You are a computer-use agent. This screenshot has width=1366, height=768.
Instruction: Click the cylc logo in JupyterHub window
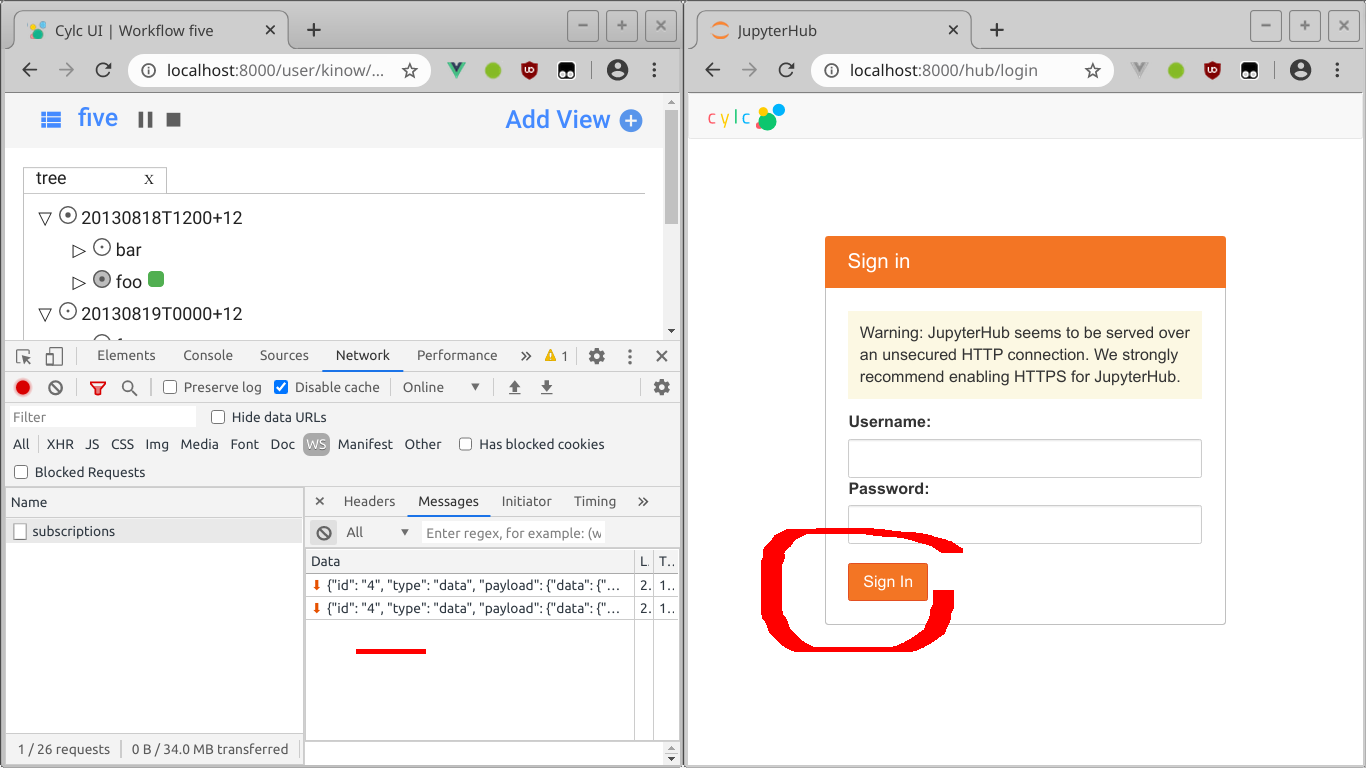tap(746, 117)
